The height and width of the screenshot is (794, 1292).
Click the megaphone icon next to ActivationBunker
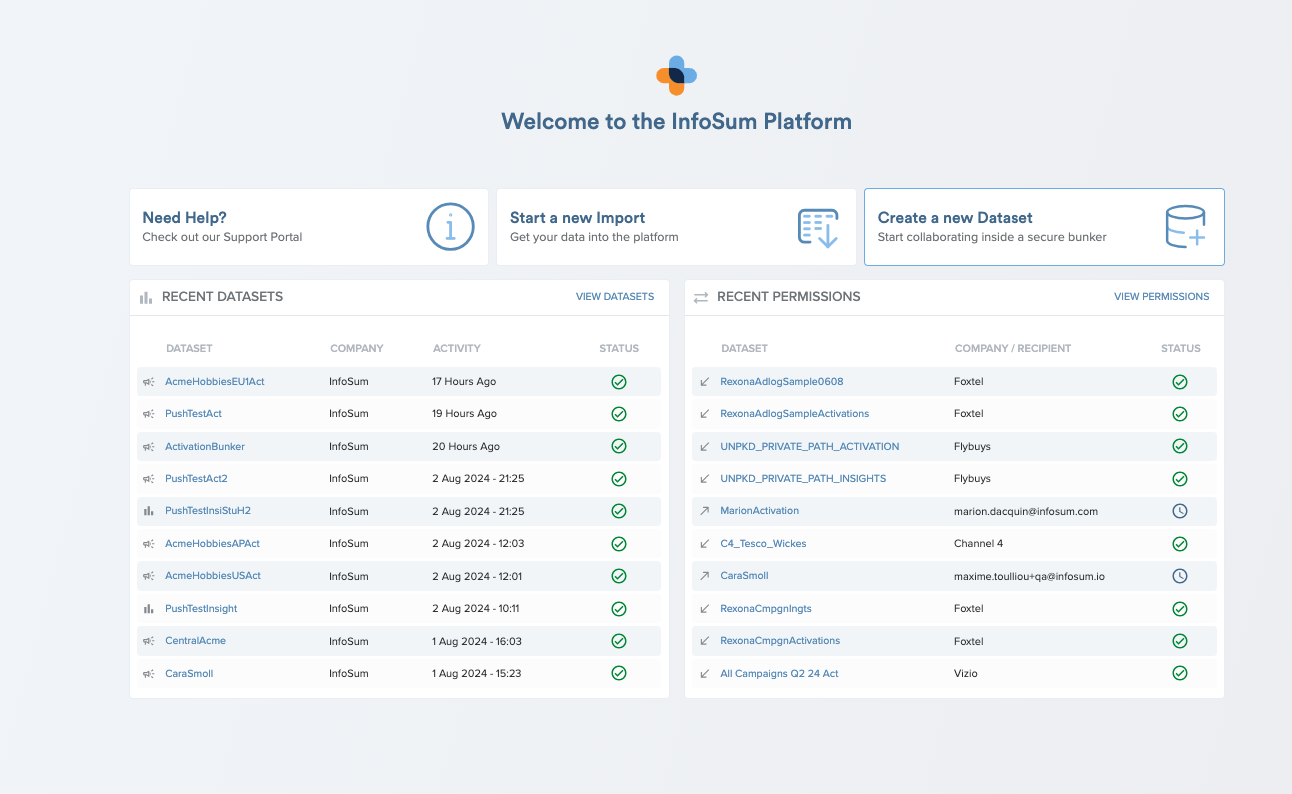tap(148, 447)
